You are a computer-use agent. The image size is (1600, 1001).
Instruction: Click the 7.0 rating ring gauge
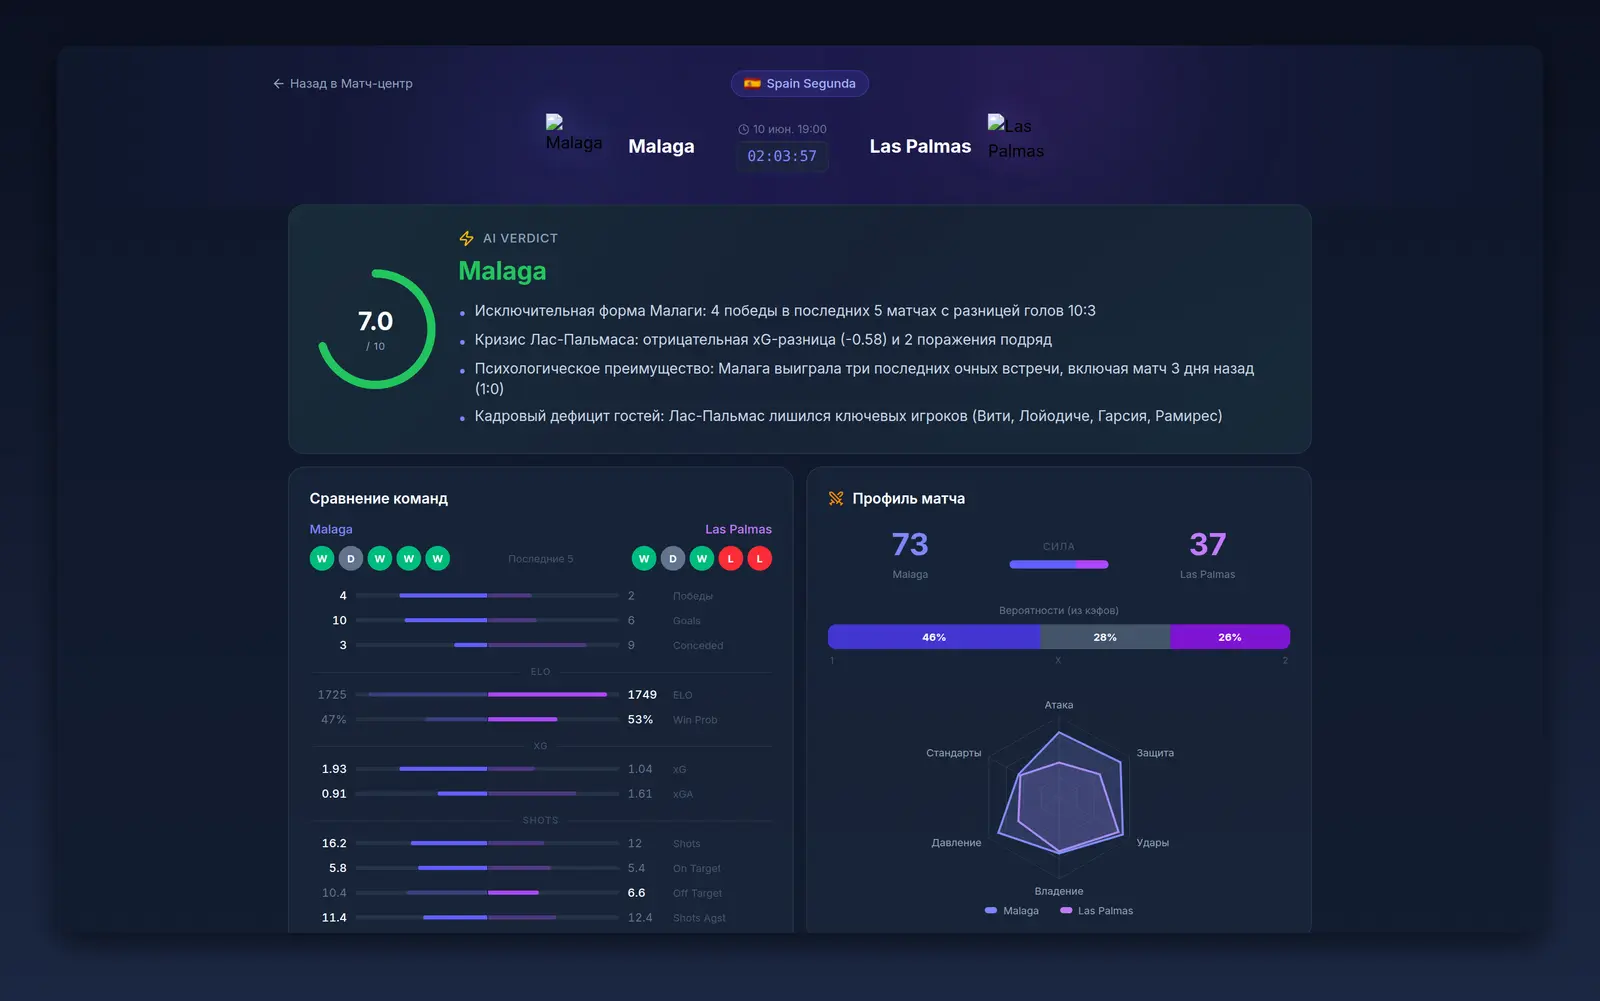[376, 329]
